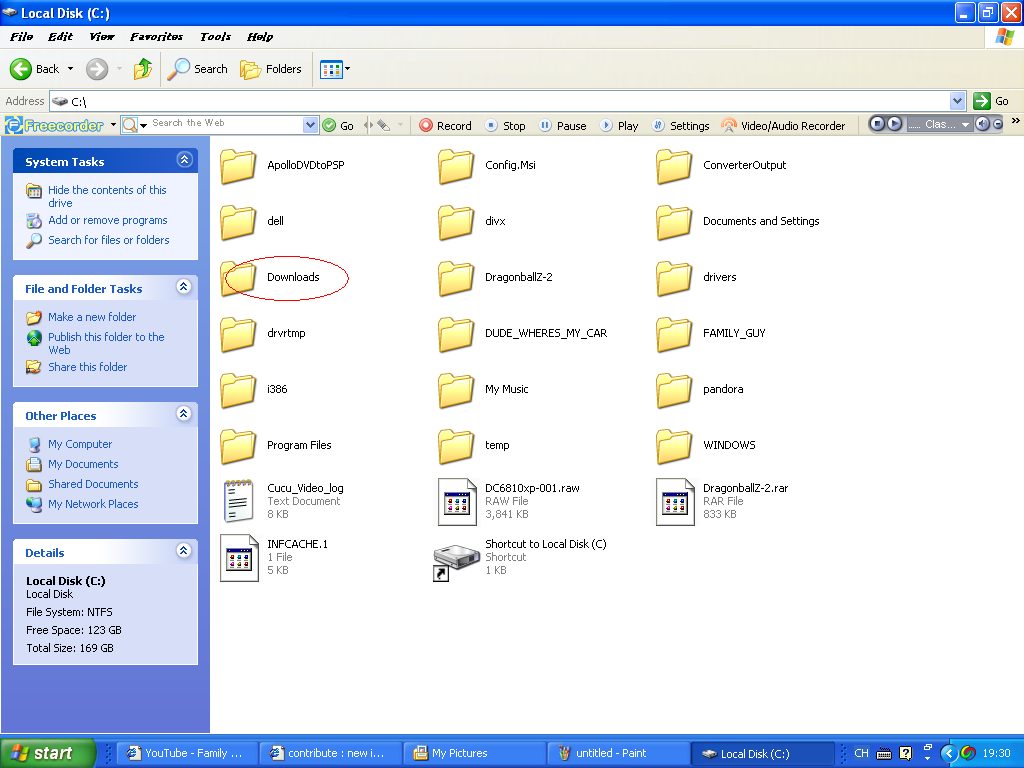
Task: Open the Search pane from the toolbar
Action: click(x=198, y=69)
